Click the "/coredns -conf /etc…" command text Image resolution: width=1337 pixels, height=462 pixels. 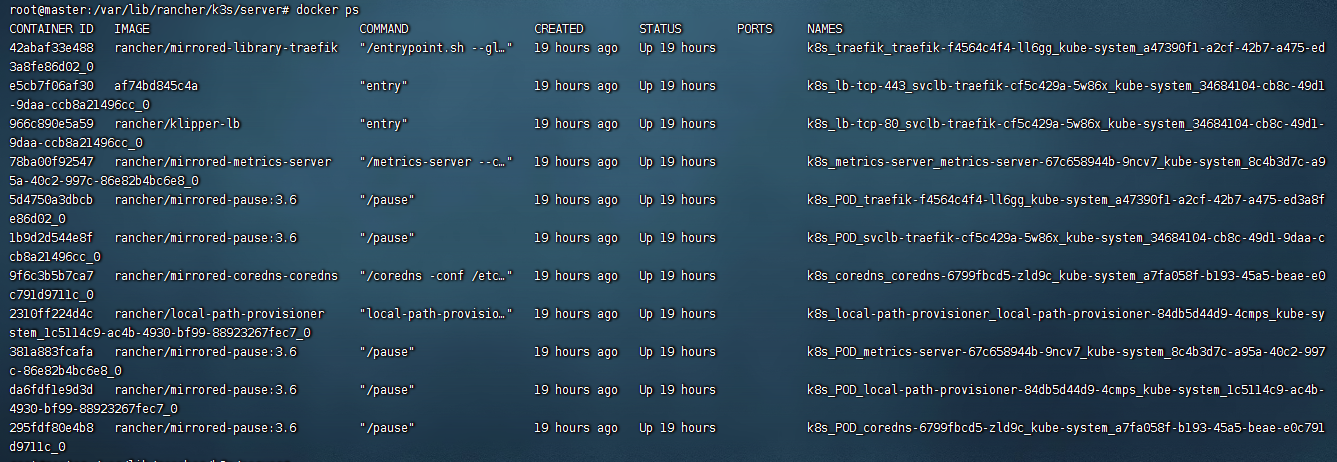point(435,275)
